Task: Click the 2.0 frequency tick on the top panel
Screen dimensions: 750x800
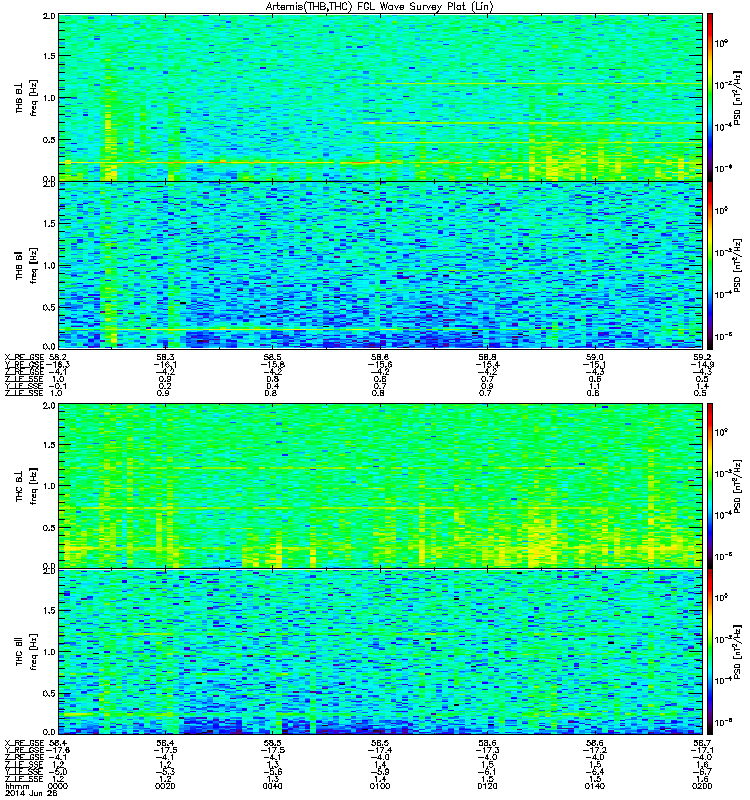Action: 49,16
